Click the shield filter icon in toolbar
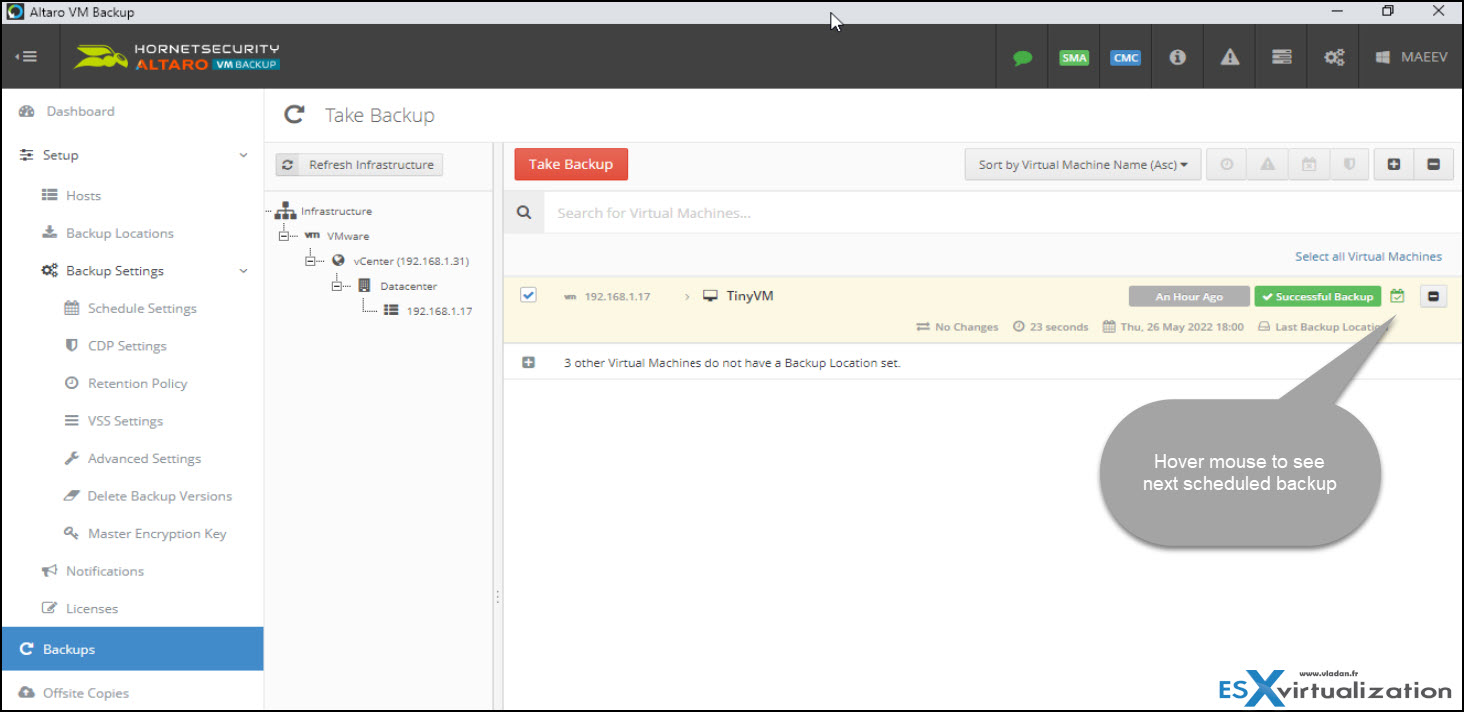The image size is (1464, 712). pos(1348,165)
